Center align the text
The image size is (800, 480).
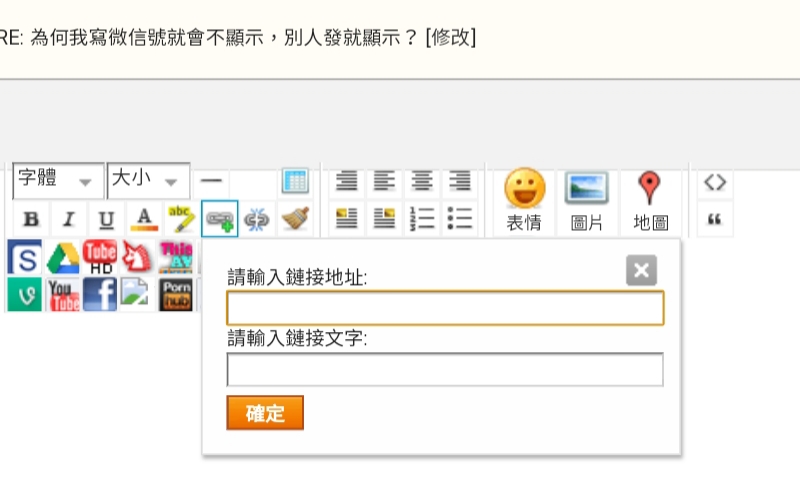click(x=422, y=181)
